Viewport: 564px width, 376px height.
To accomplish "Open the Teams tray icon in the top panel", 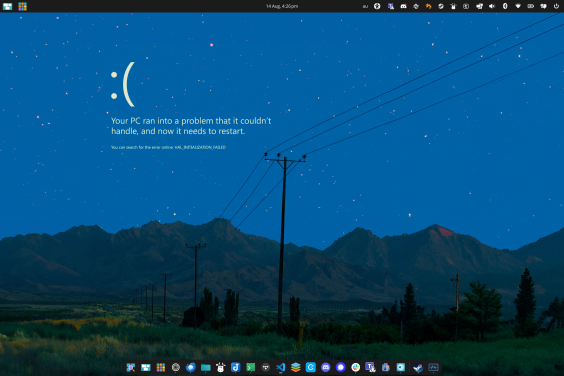I will pos(391,6).
